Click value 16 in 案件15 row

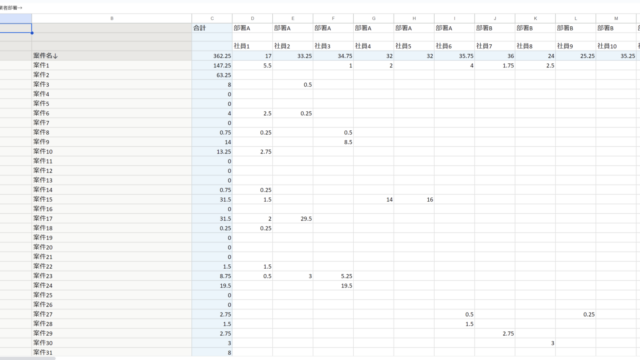414,200
